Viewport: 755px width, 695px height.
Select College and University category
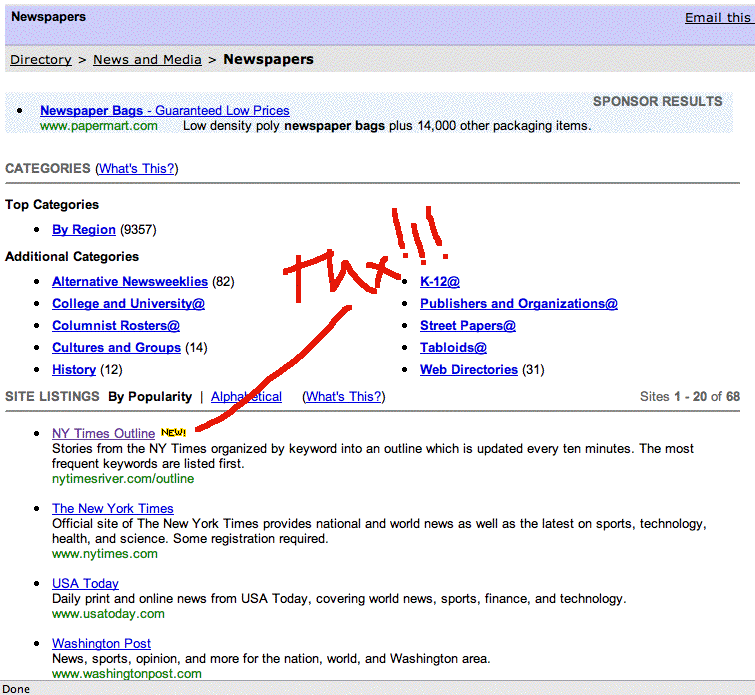[x=128, y=304]
